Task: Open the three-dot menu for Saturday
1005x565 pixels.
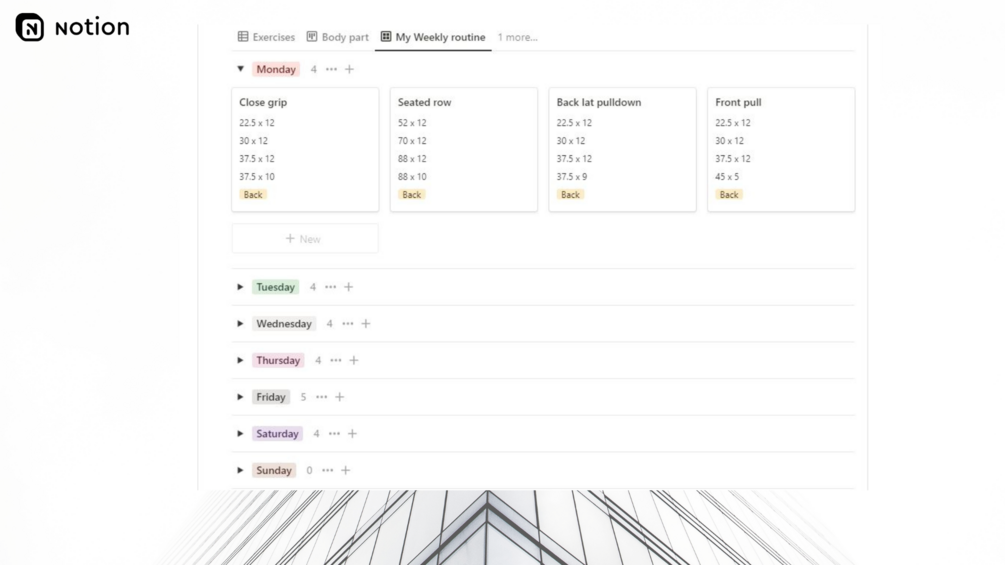Action: click(334, 434)
